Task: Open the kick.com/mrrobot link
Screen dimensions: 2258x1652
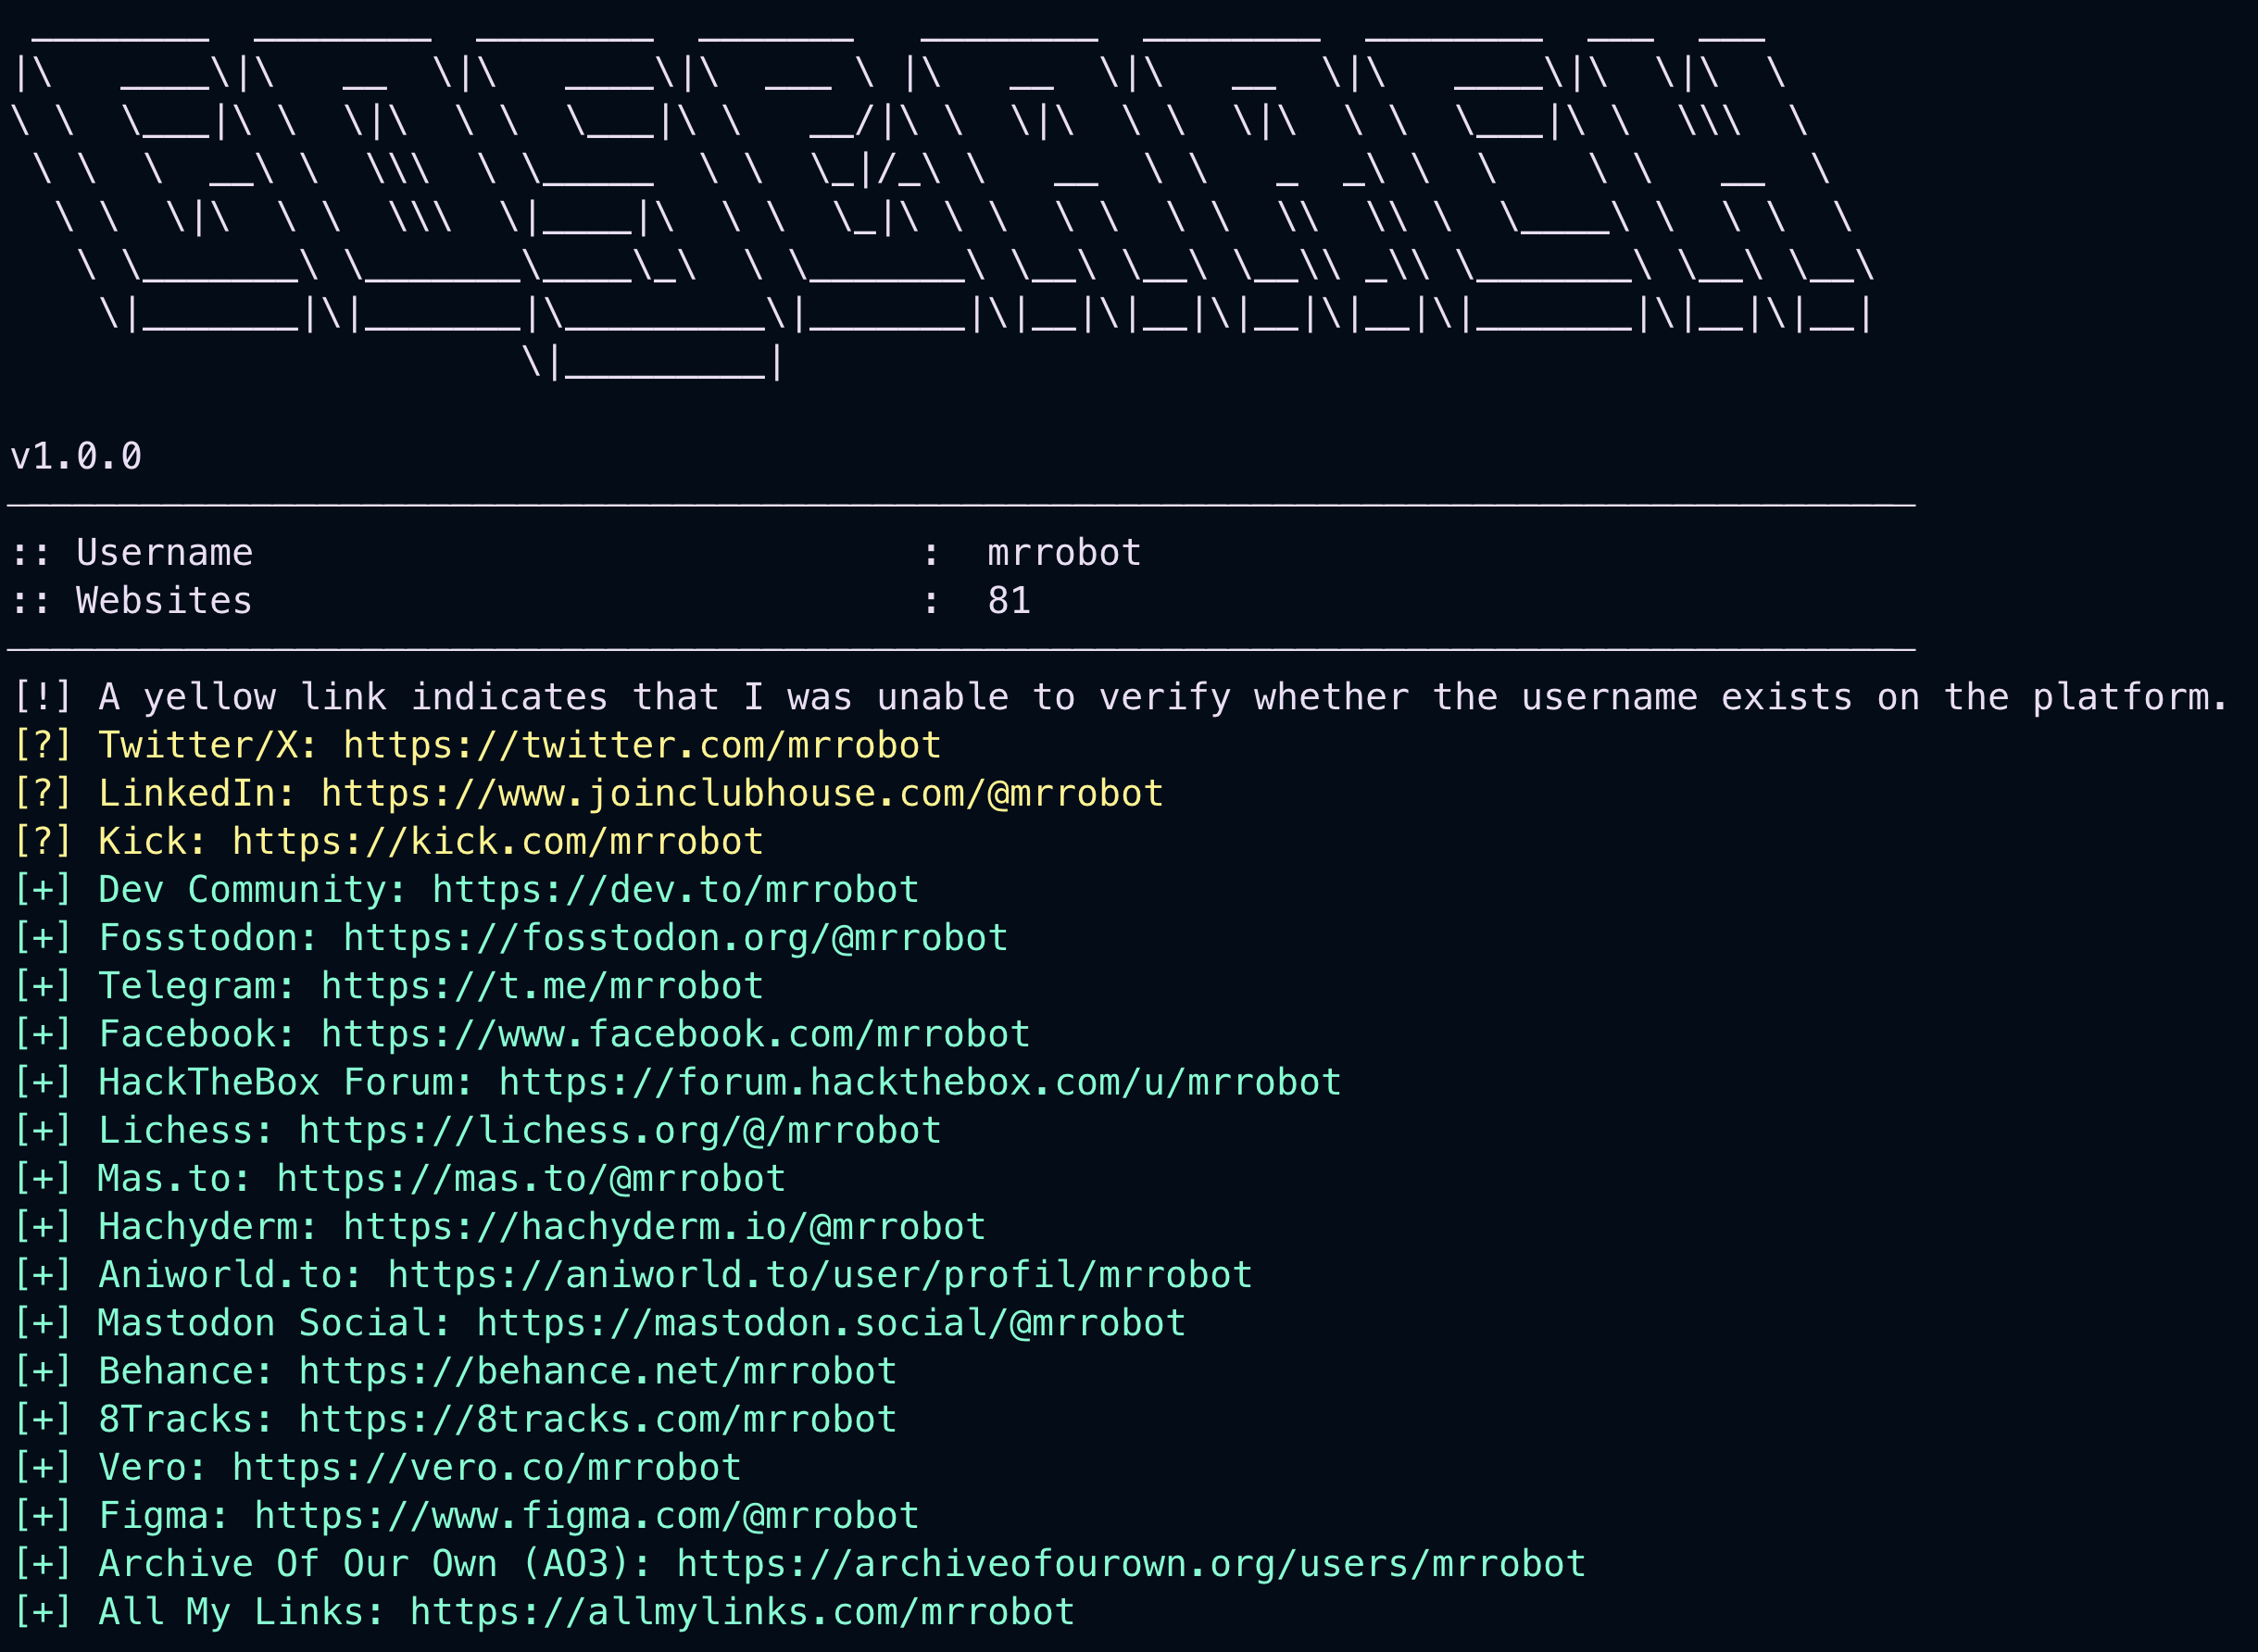Action: click(x=497, y=841)
